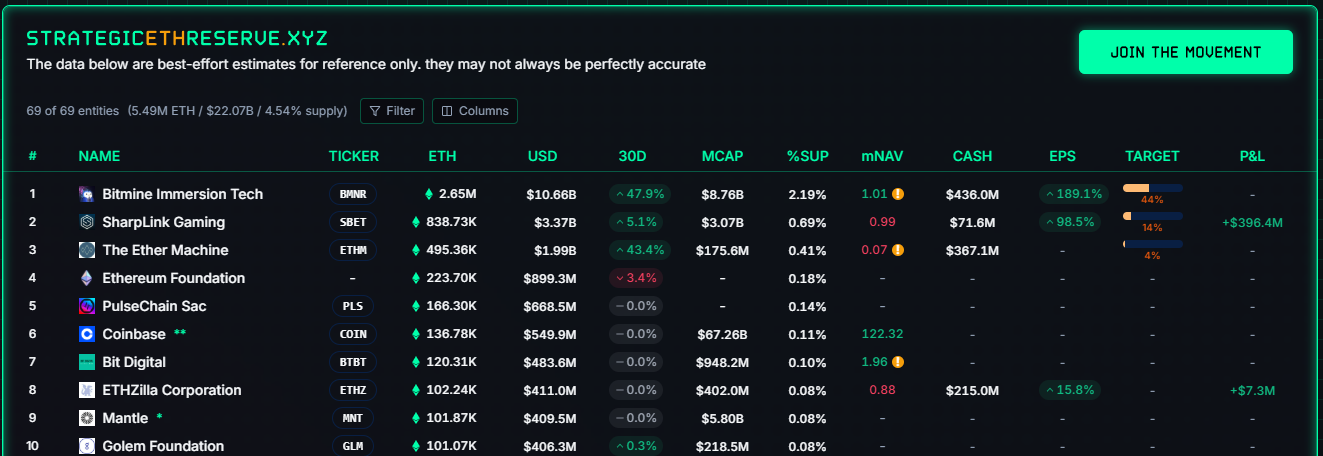Click the ETH diamond icon next to 223.70K
The height and width of the screenshot is (456, 1323).
click(416, 278)
